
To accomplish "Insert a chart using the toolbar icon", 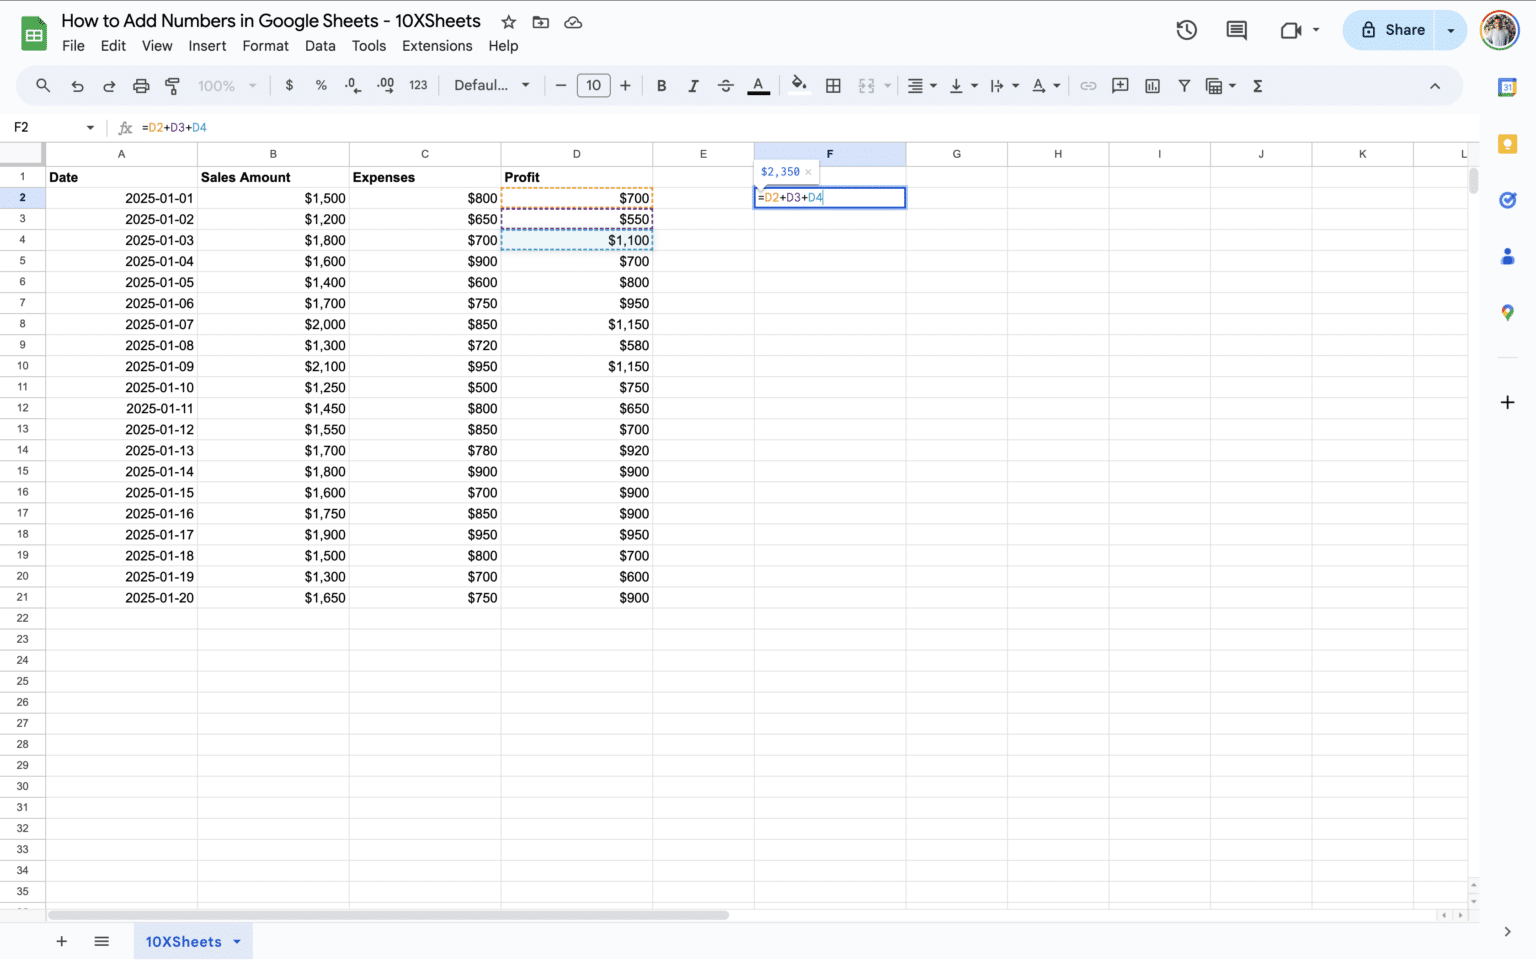I will pyautogui.click(x=1152, y=85).
